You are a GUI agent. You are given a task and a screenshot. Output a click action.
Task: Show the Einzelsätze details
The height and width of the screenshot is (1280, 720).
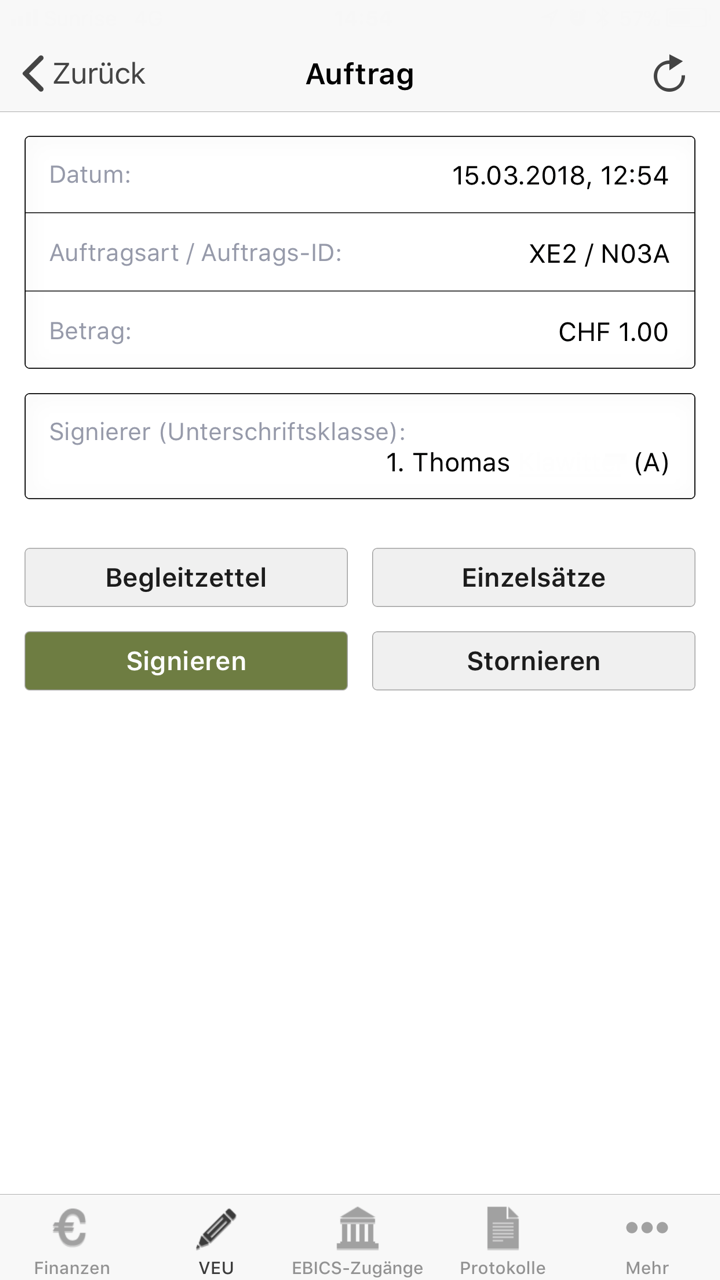click(x=533, y=577)
